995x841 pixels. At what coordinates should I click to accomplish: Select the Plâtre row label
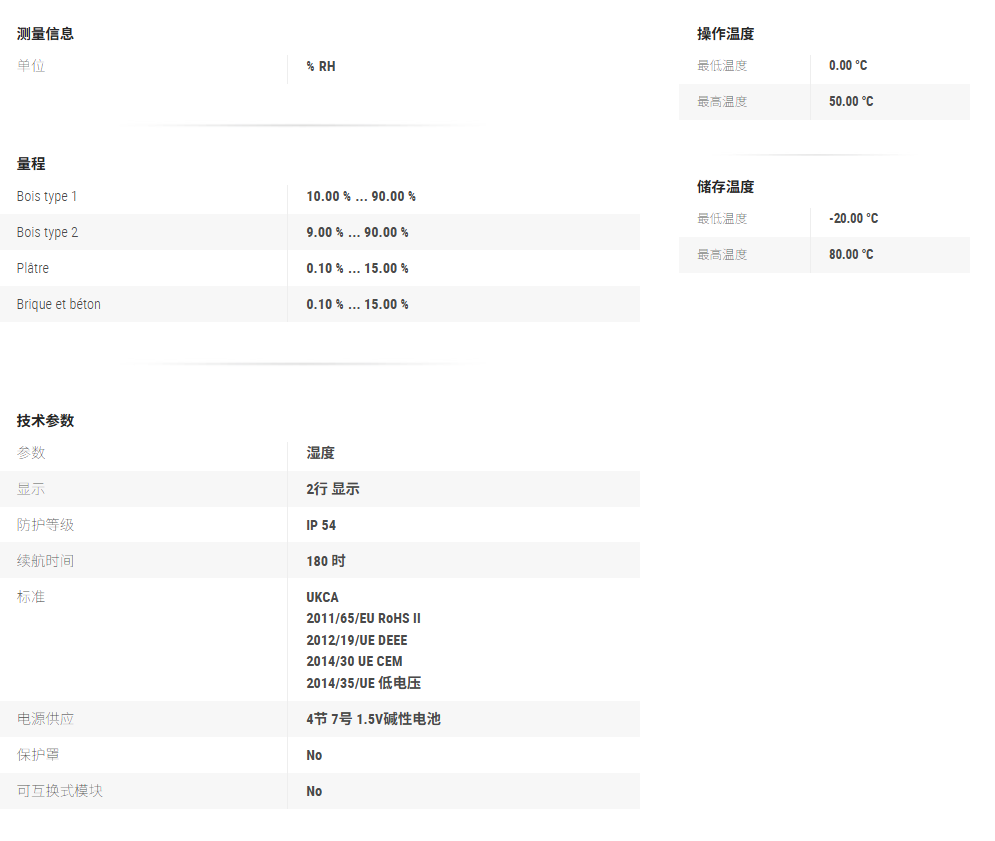33,269
